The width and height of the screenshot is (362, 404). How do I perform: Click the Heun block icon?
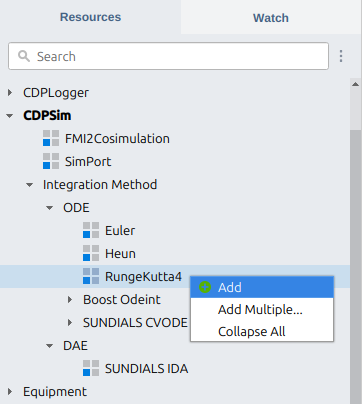coord(91,253)
